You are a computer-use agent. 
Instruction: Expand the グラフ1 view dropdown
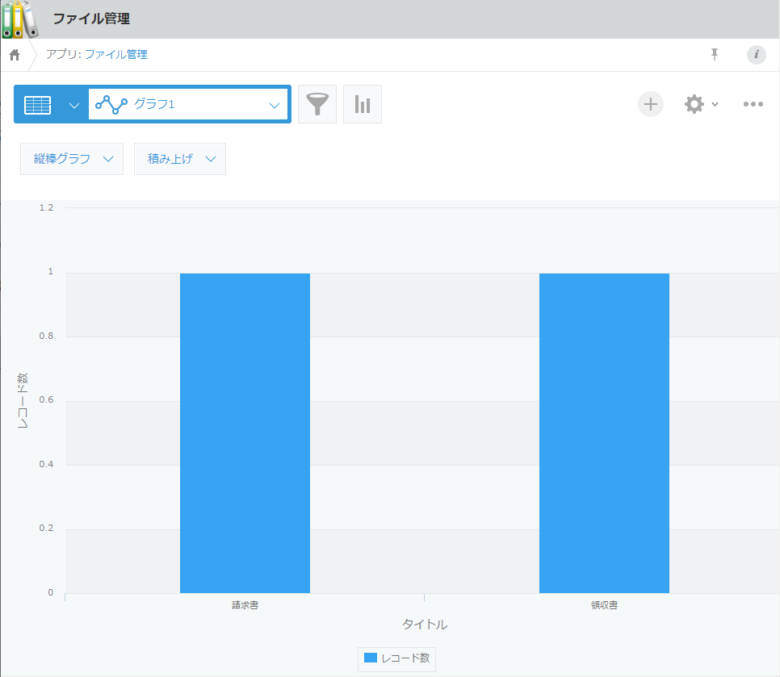[274, 104]
